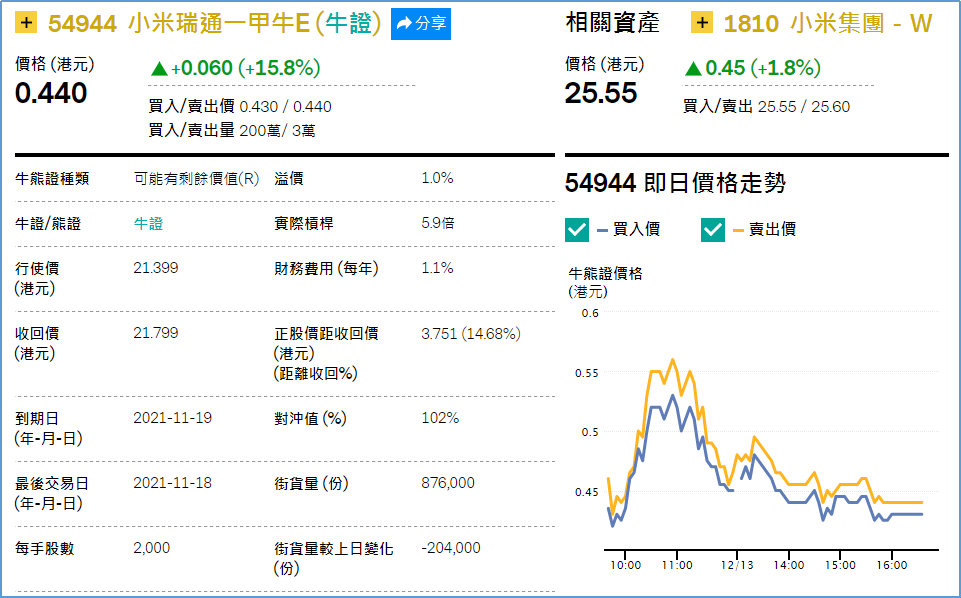The image size is (961, 598).
Task: Click the 可能有剩餘價值(R) value
Action: (196, 179)
